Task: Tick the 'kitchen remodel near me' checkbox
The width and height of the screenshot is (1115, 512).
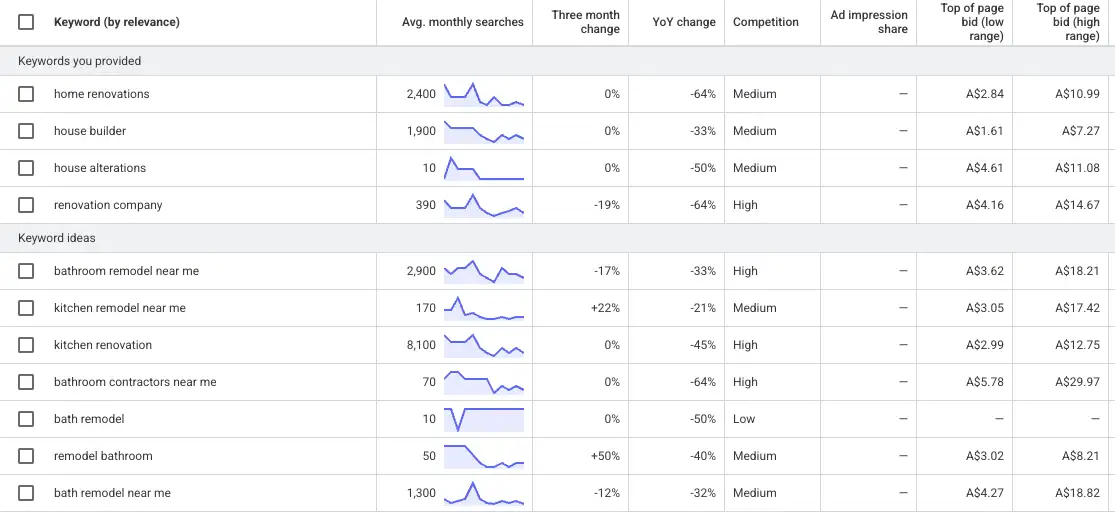Action: click(26, 308)
